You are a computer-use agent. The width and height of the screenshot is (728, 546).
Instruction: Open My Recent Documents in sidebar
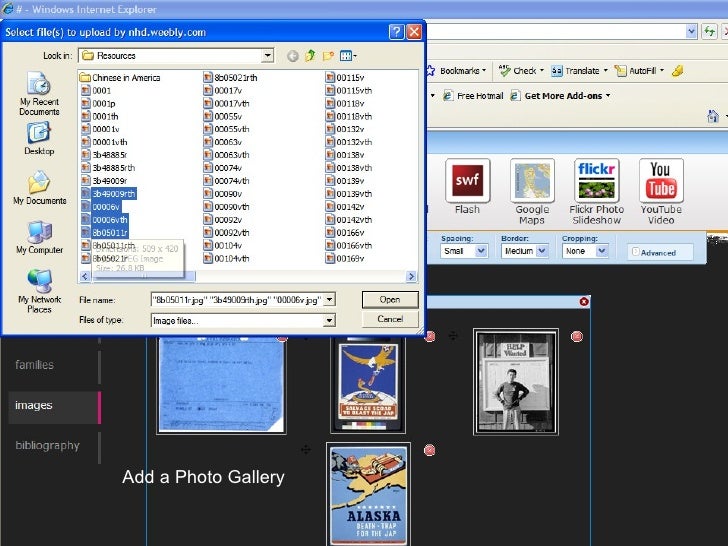point(39,93)
